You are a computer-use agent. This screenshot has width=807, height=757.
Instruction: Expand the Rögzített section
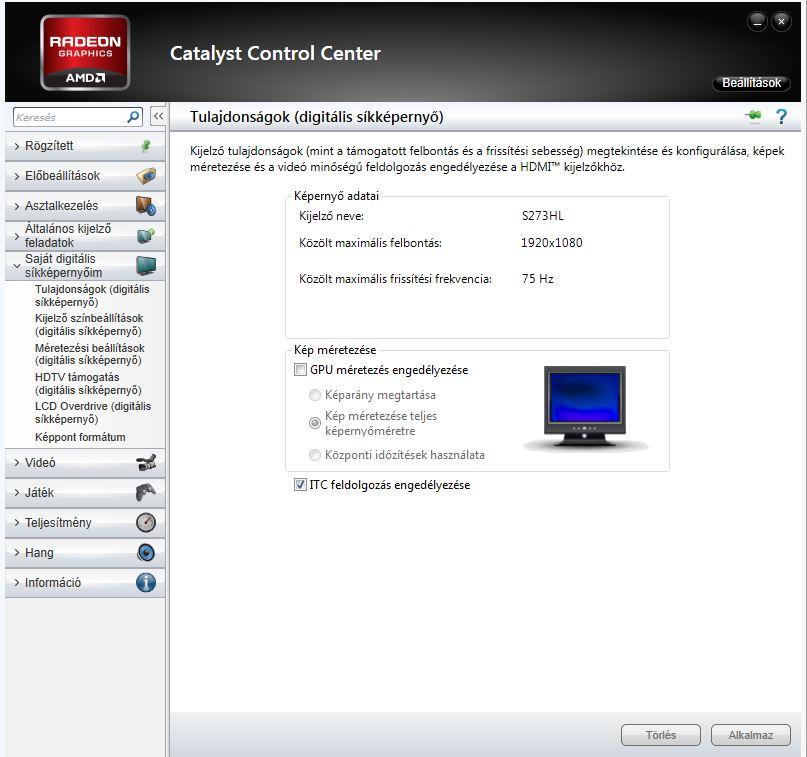pyautogui.click(x=85, y=146)
